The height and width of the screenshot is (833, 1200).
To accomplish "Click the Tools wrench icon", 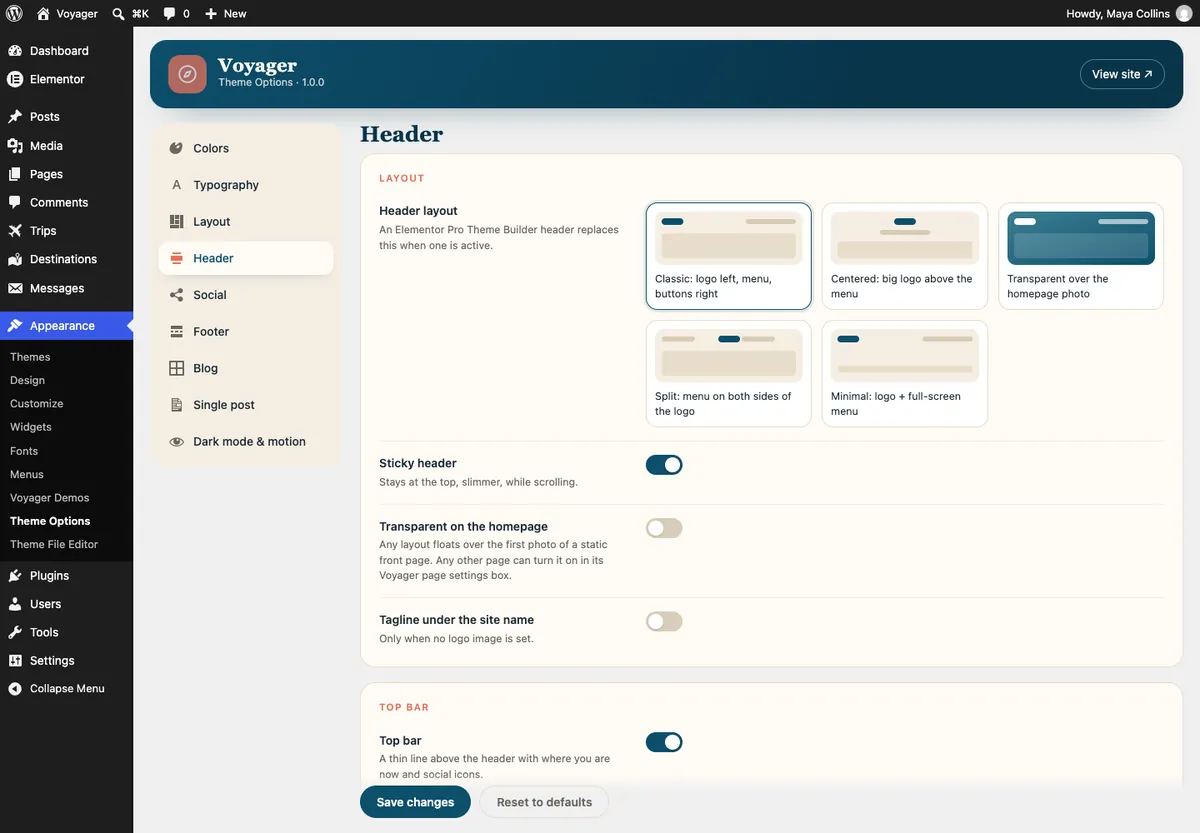I will (15, 632).
